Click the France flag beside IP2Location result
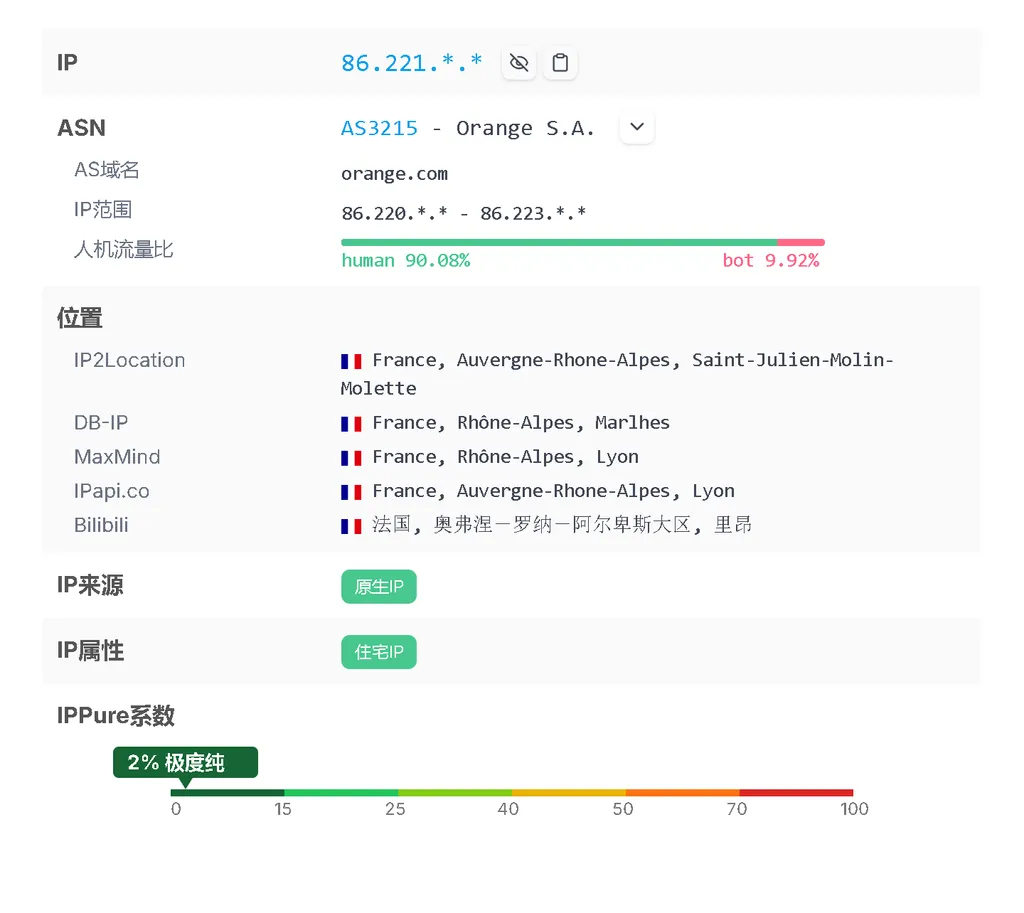Viewport: 1024px width, 913px height. click(351, 360)
